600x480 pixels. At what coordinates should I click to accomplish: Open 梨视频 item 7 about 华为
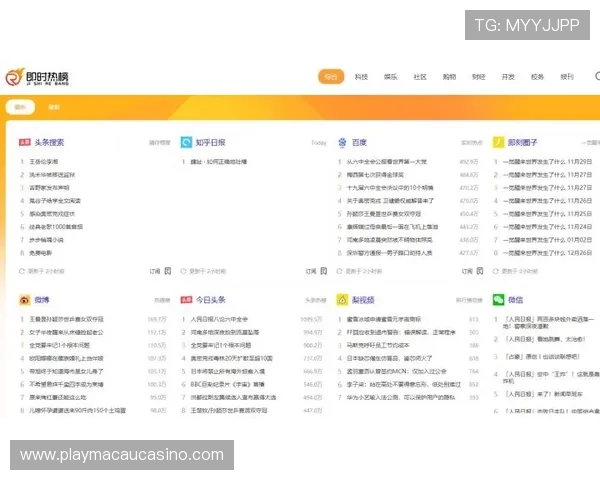(401, 397)
